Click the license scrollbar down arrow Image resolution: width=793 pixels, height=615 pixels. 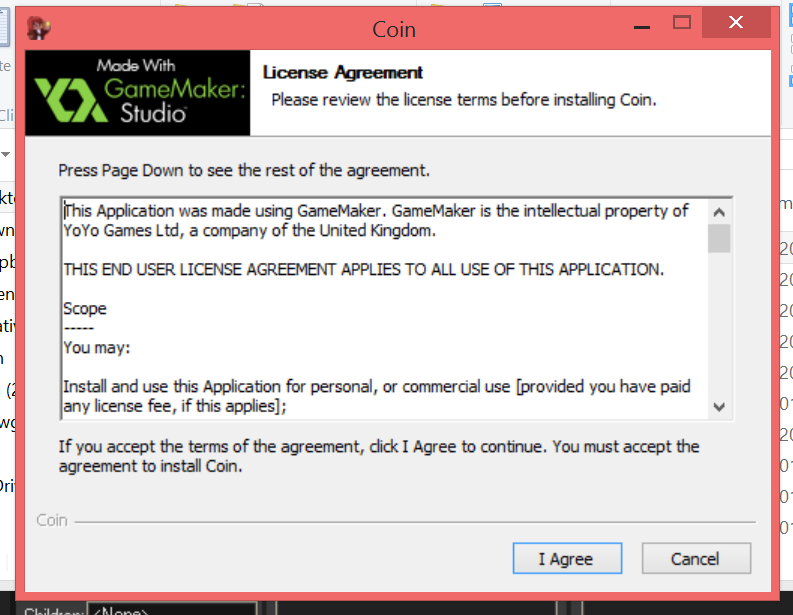[x=719, y=407]
